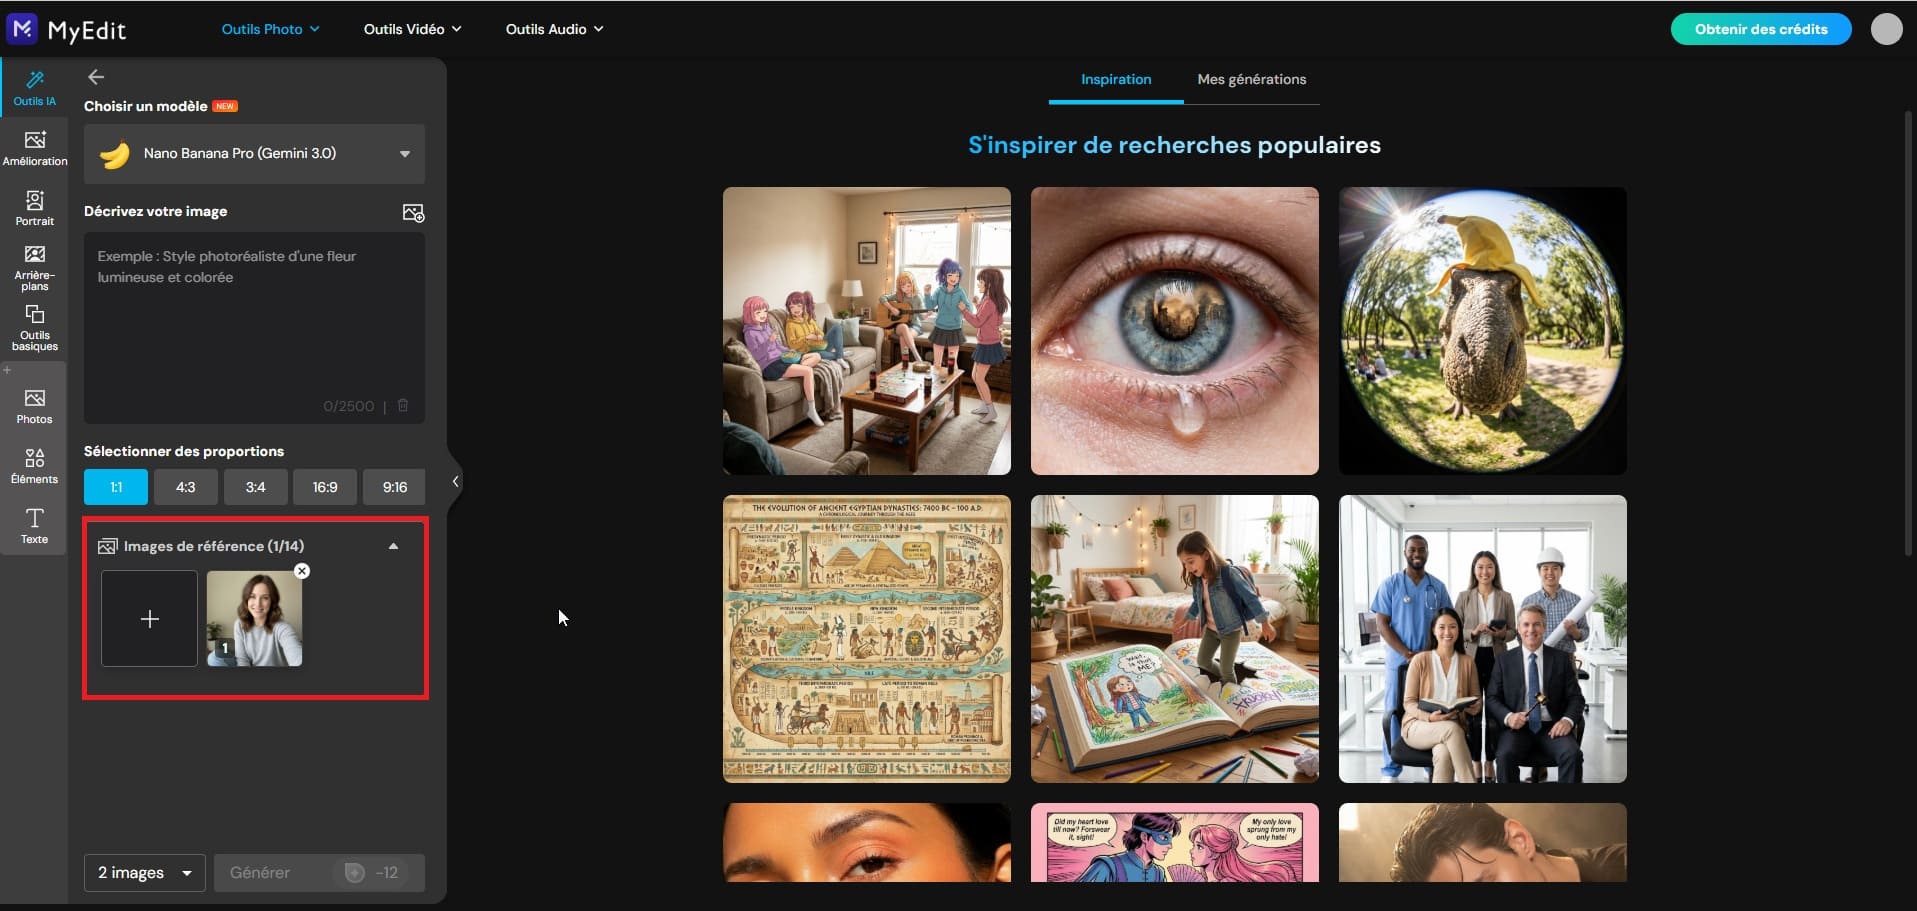Click the Choisir un modèle label
This screenshot has height=911, width=1917.
coord(146,106)
